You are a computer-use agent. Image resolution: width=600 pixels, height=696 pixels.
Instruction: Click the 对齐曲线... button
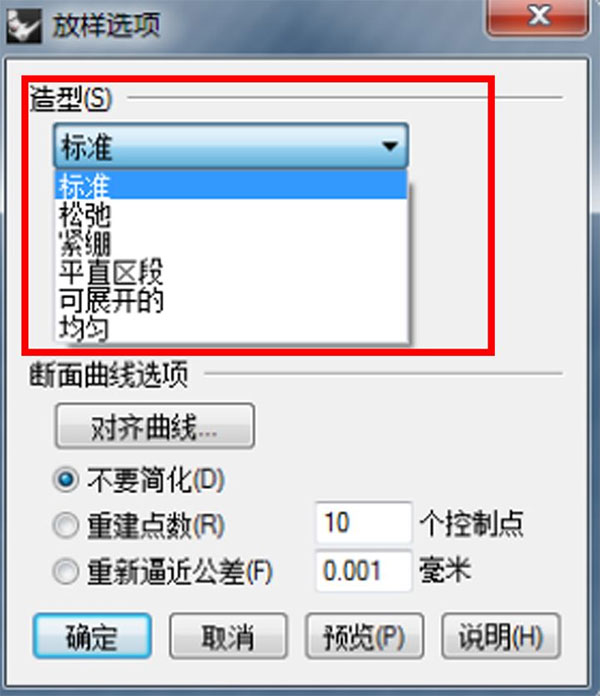[x=155, y=426]
